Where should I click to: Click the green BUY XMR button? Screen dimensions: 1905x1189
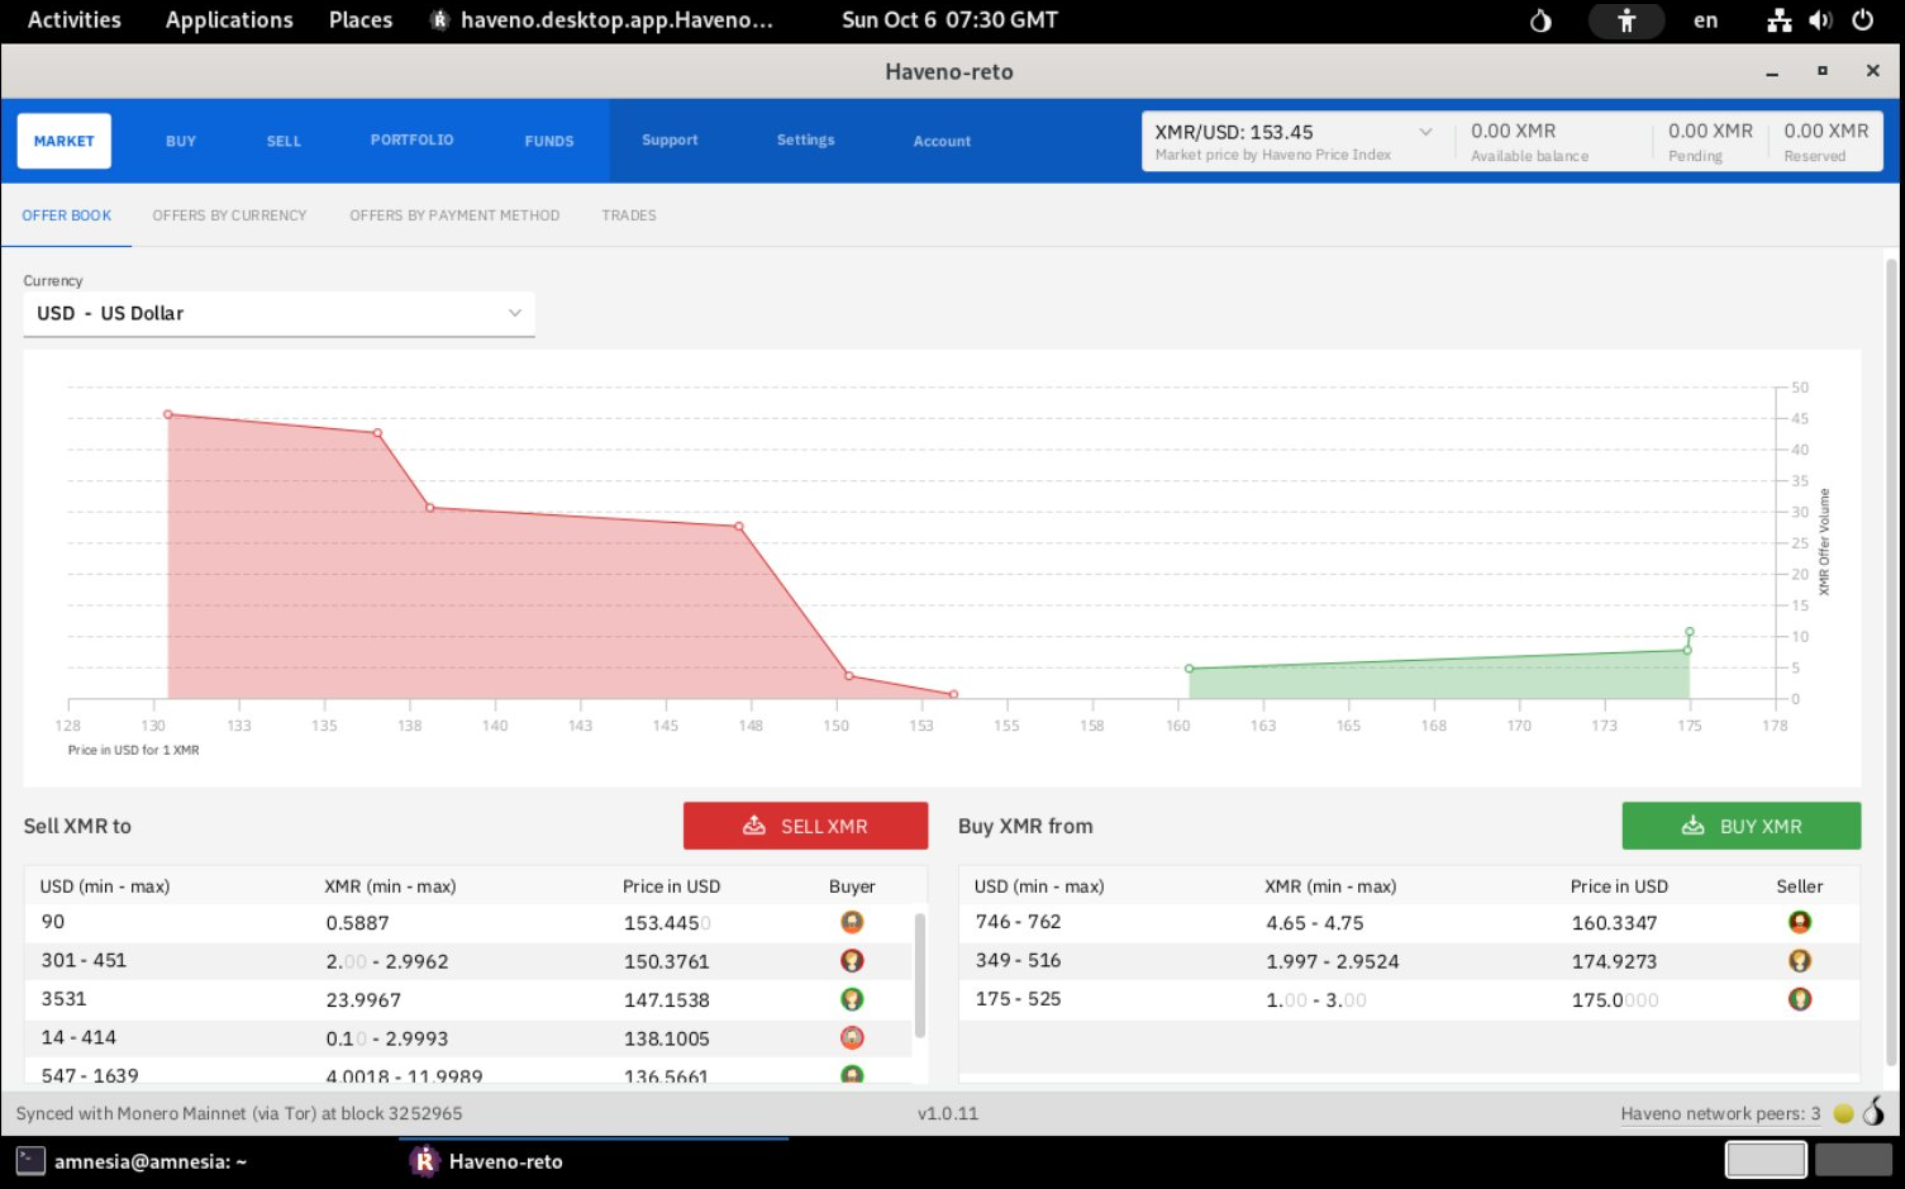(1741, 826)
